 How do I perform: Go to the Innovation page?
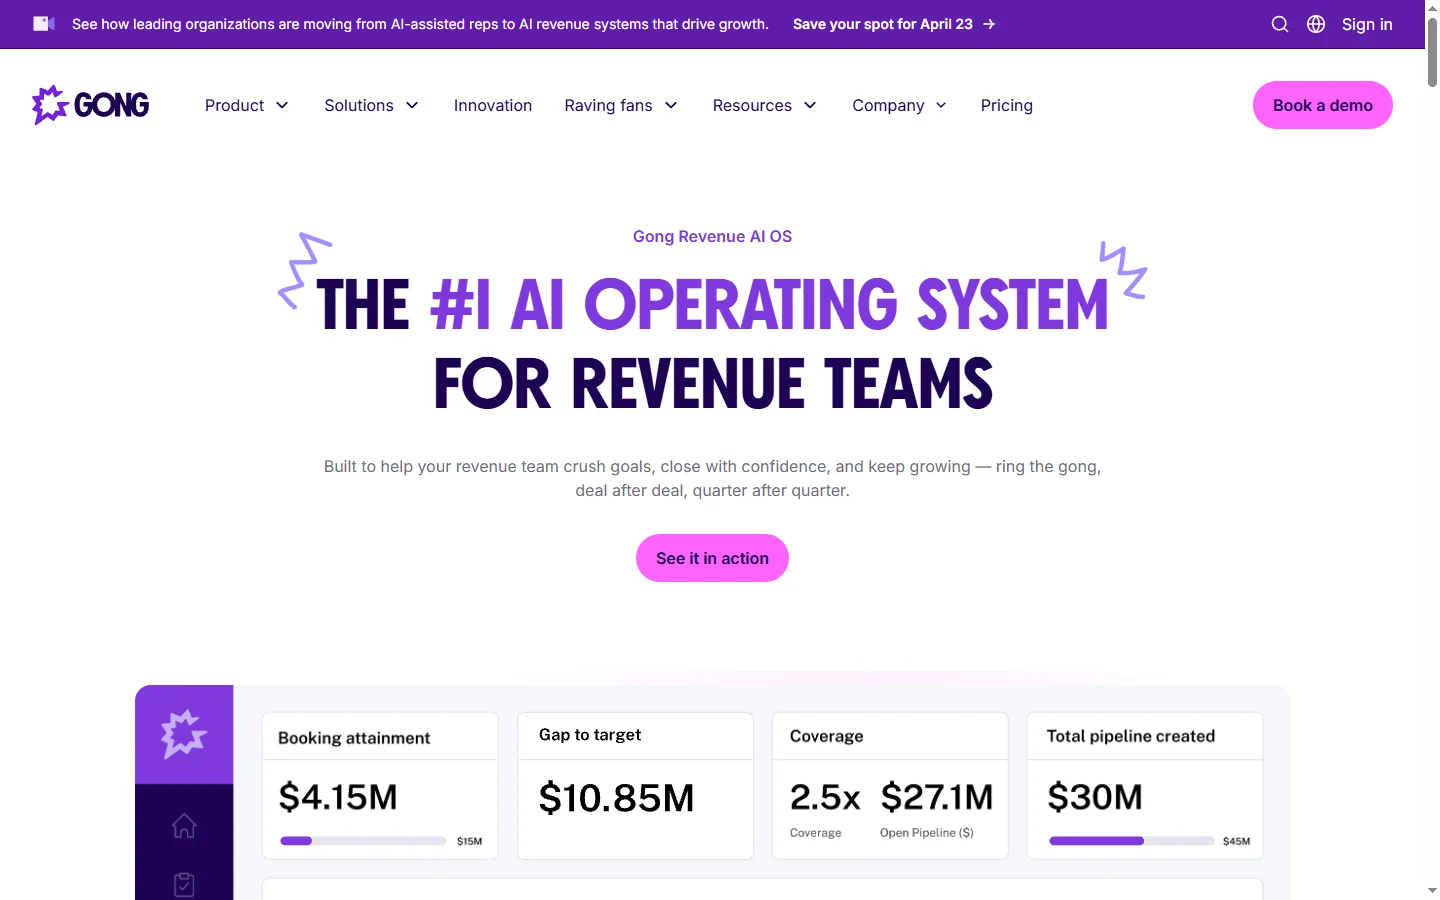tap(493, 105)
